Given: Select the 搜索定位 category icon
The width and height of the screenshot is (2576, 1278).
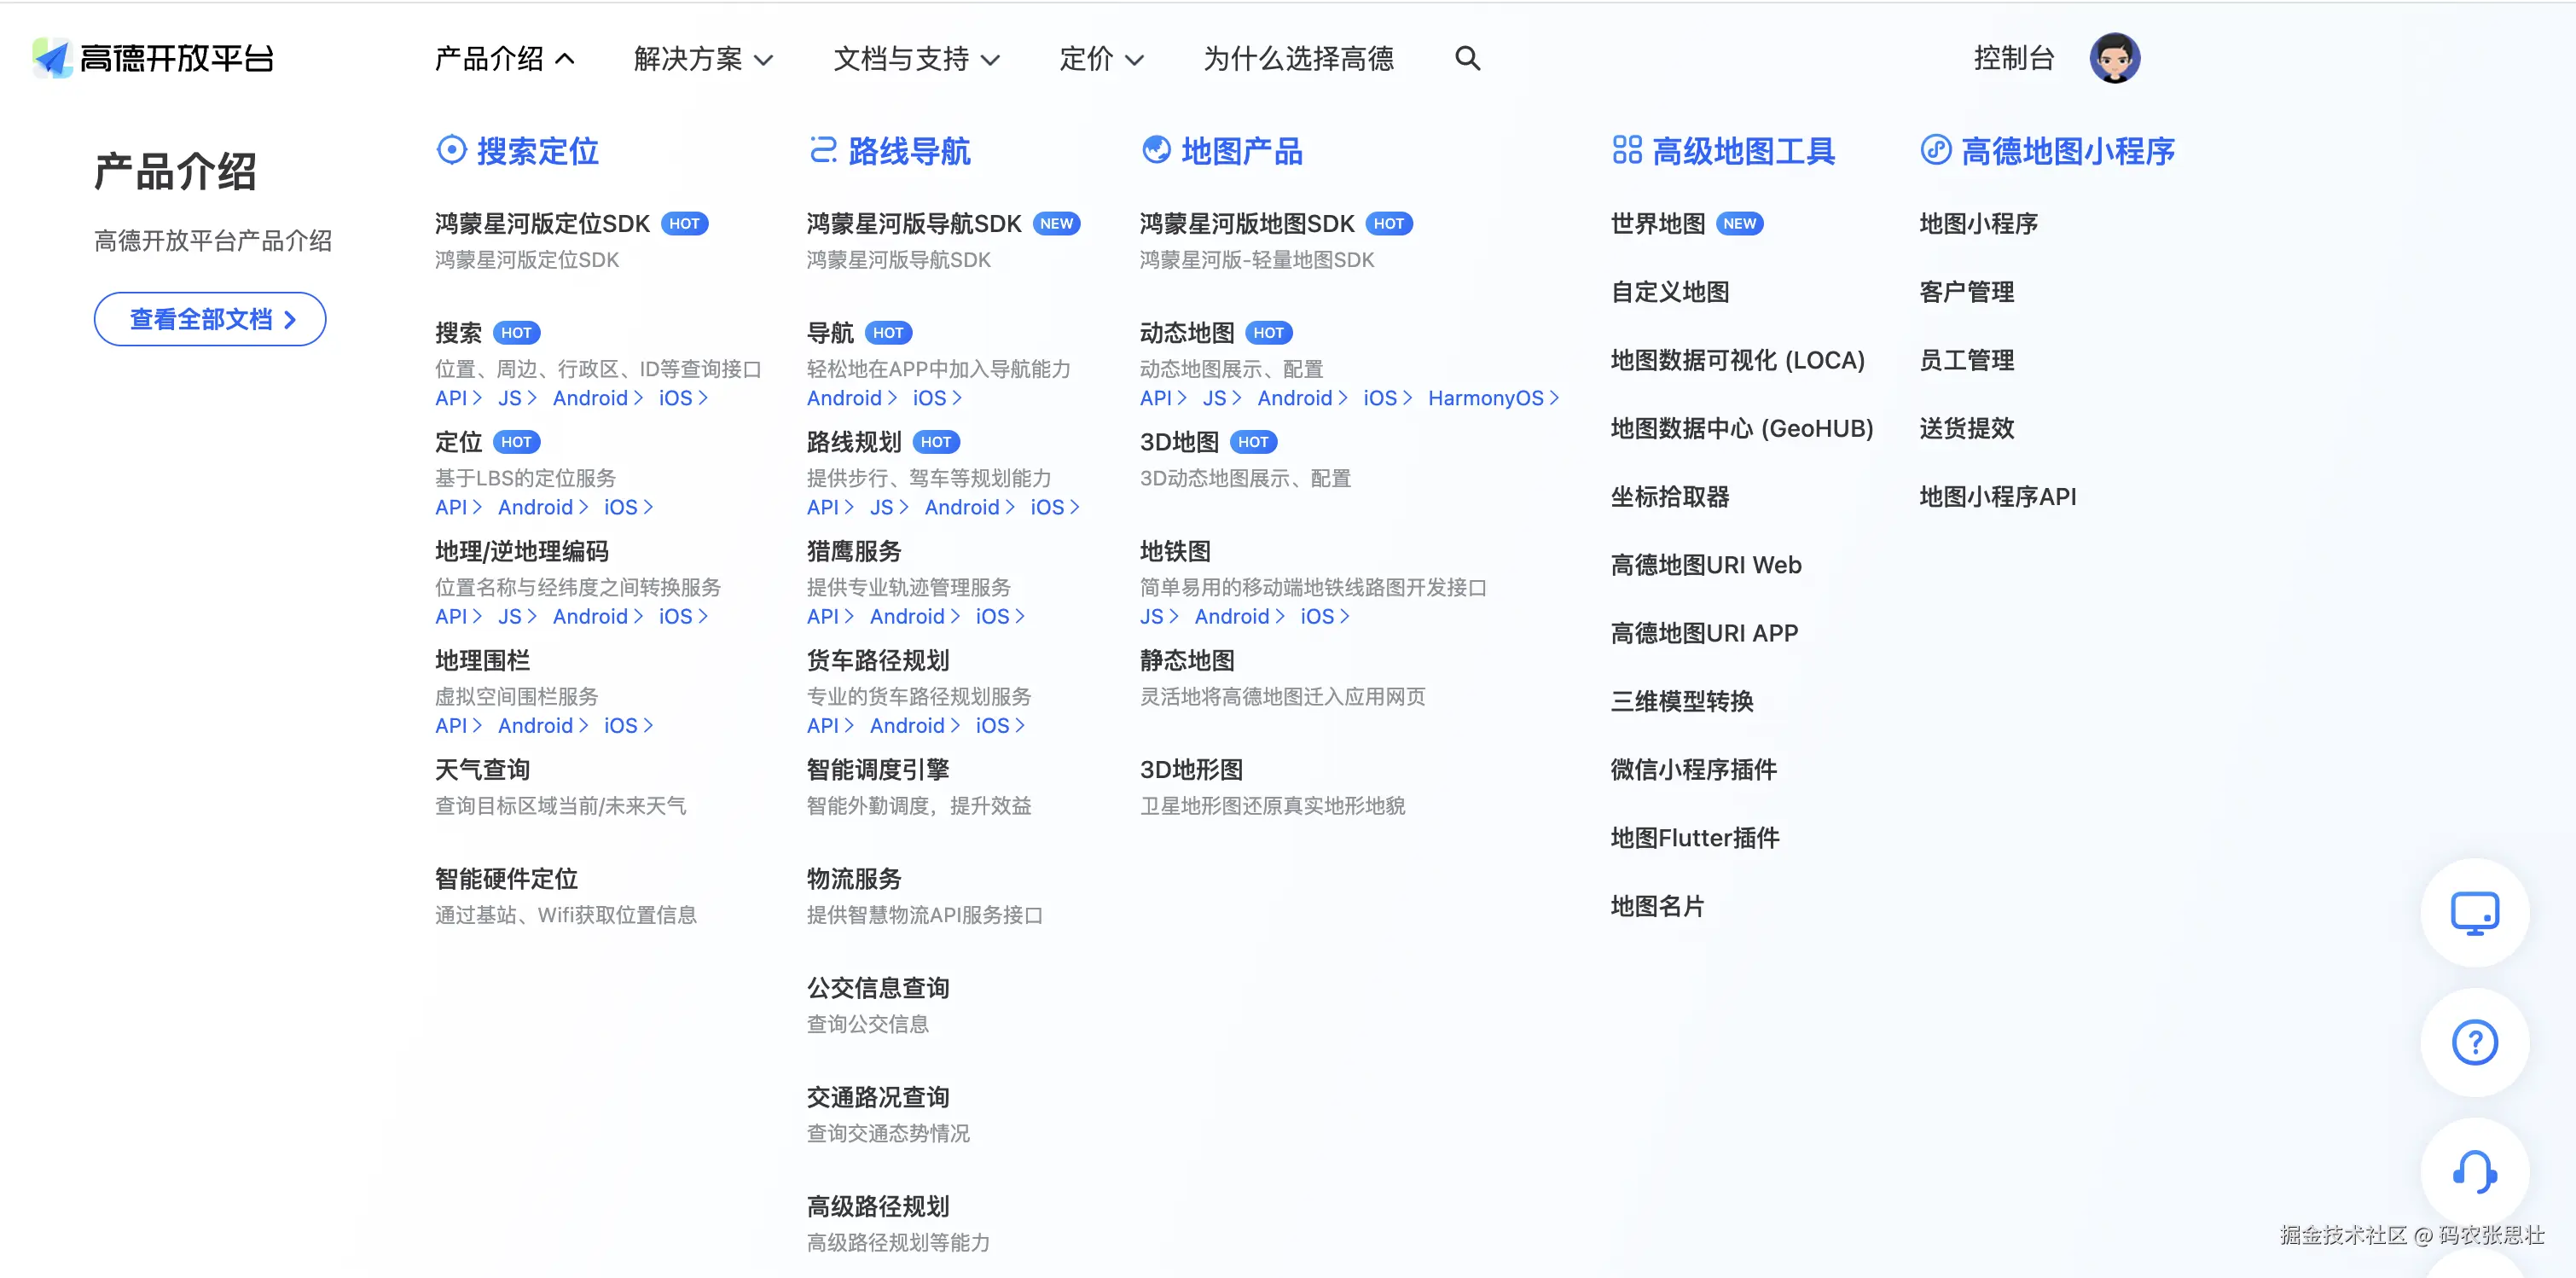Looking at the screenshot, I should click(x=451, y=150).
